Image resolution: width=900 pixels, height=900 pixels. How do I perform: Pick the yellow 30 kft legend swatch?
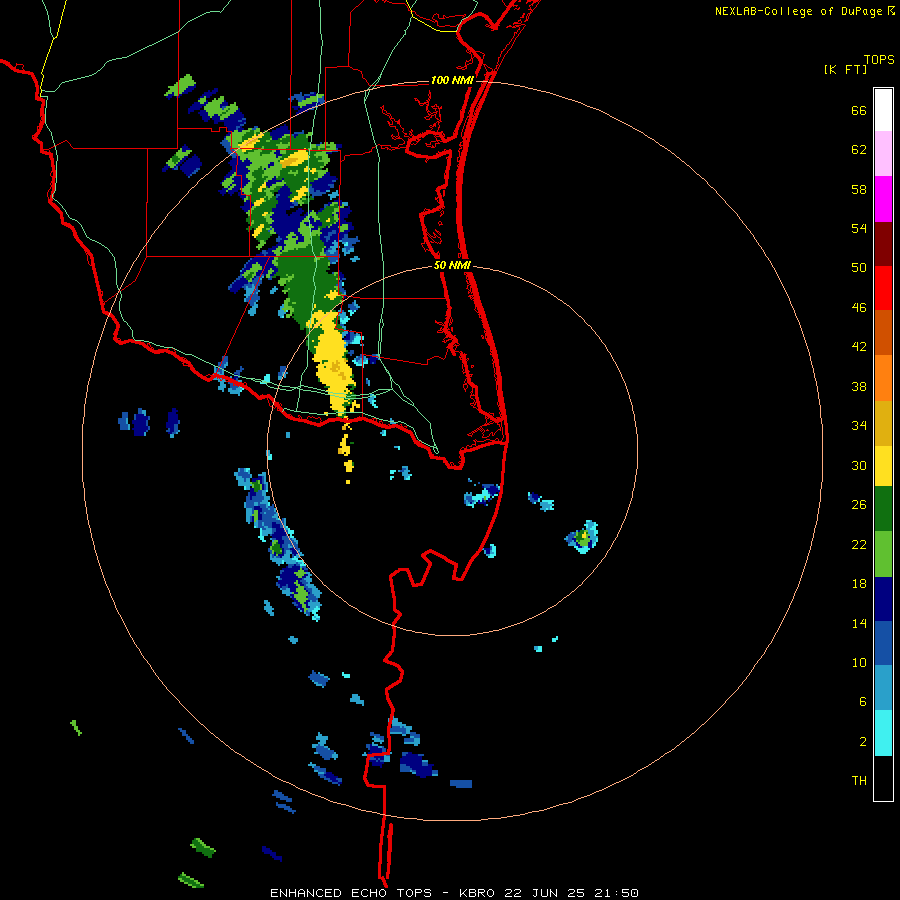point(883,466)
